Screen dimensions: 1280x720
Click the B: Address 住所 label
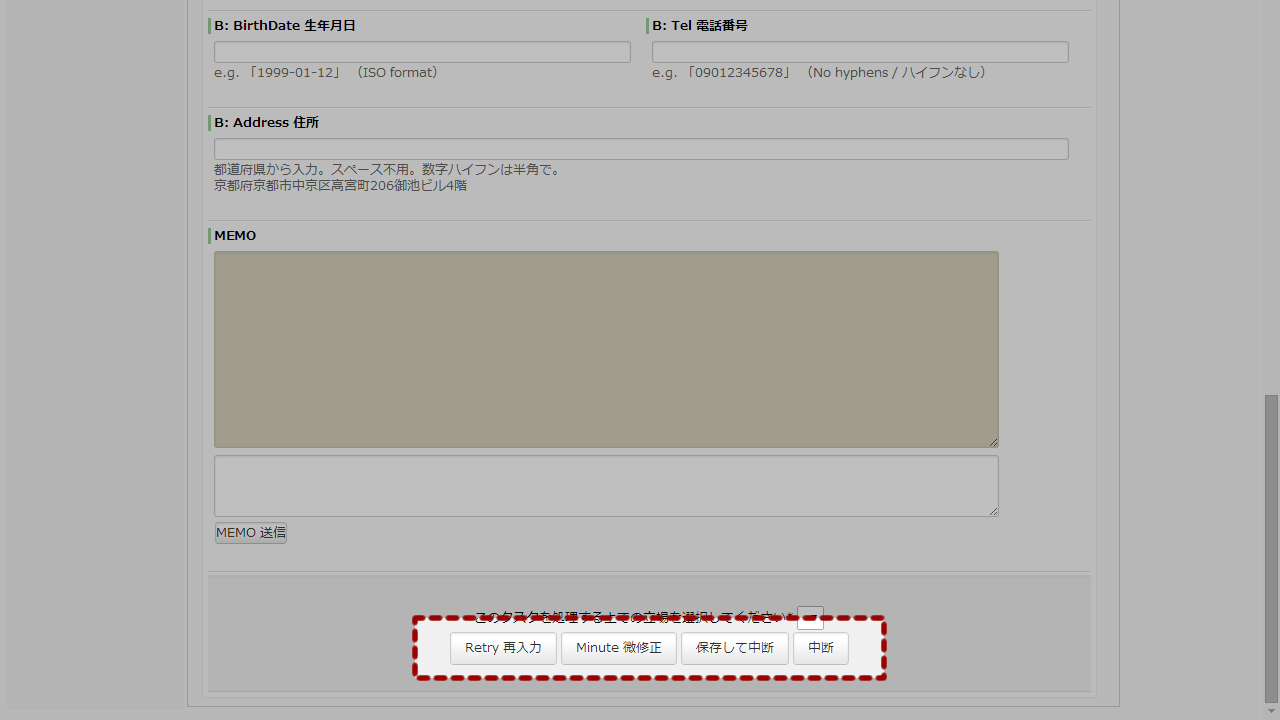point(266,122)
